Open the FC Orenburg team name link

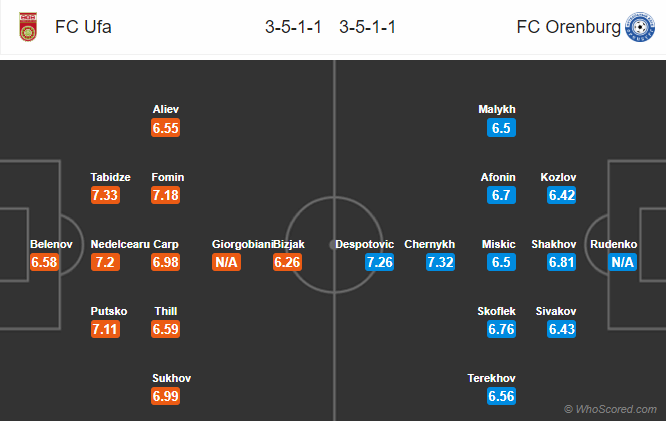568,27
